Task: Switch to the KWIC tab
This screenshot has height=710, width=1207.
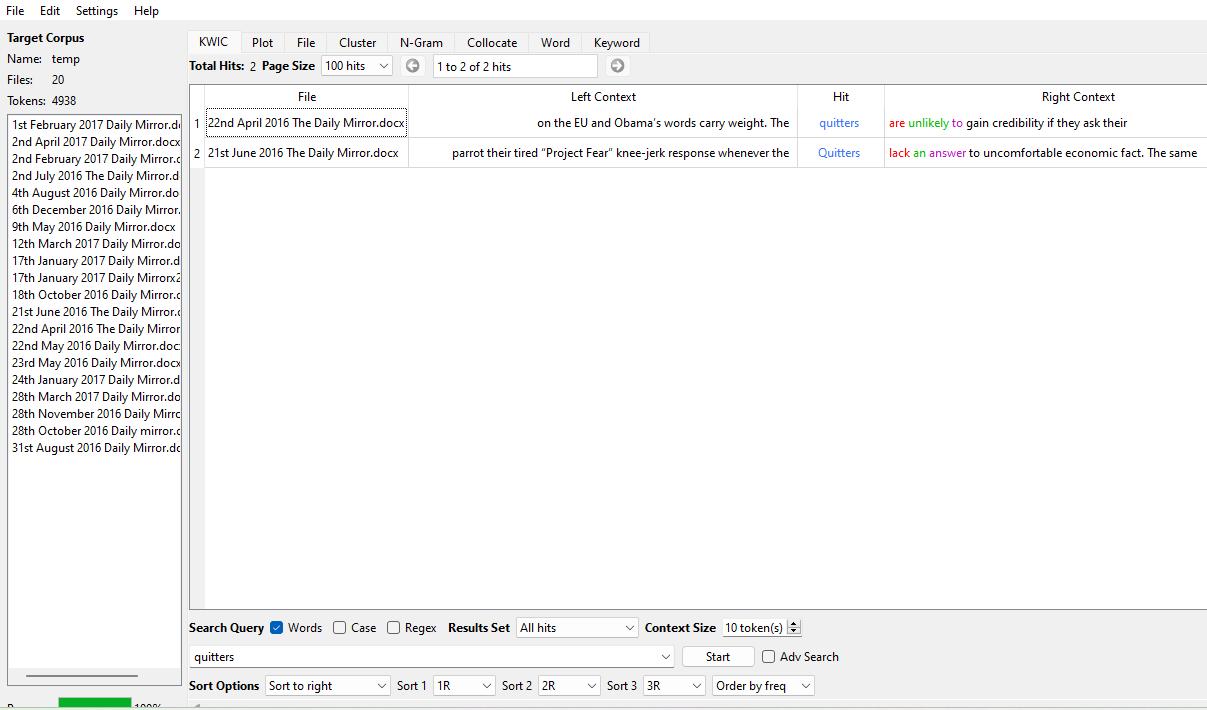Action: [x=213, y=42]
